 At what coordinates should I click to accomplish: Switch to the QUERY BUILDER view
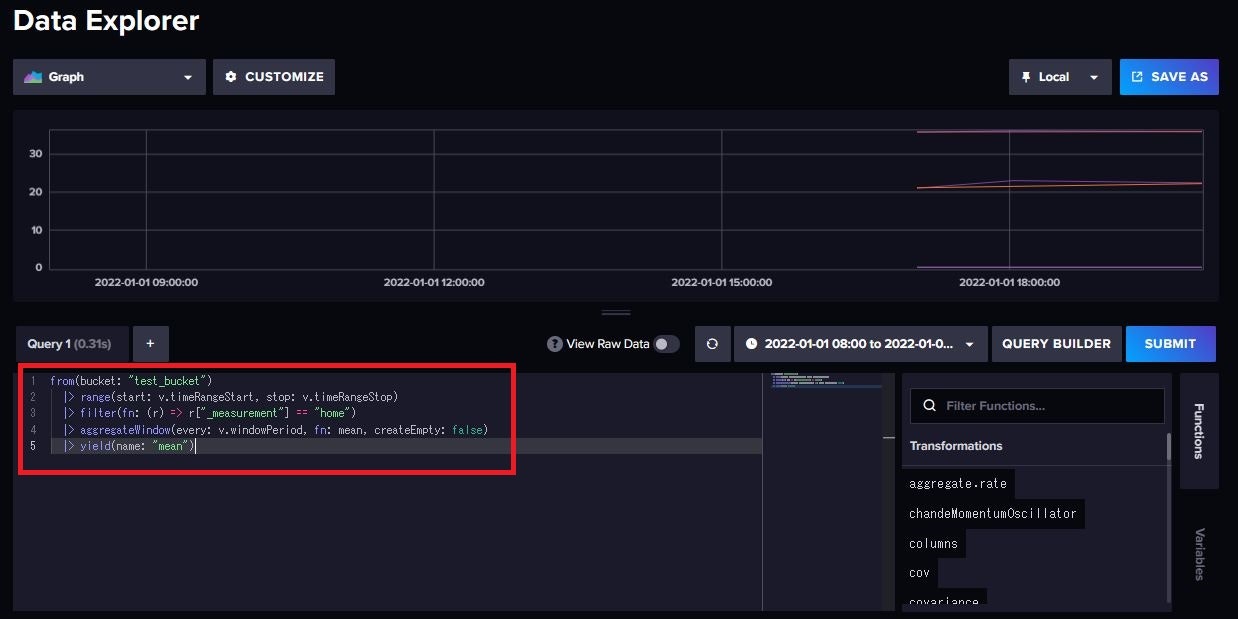[x=1056, y=343]
